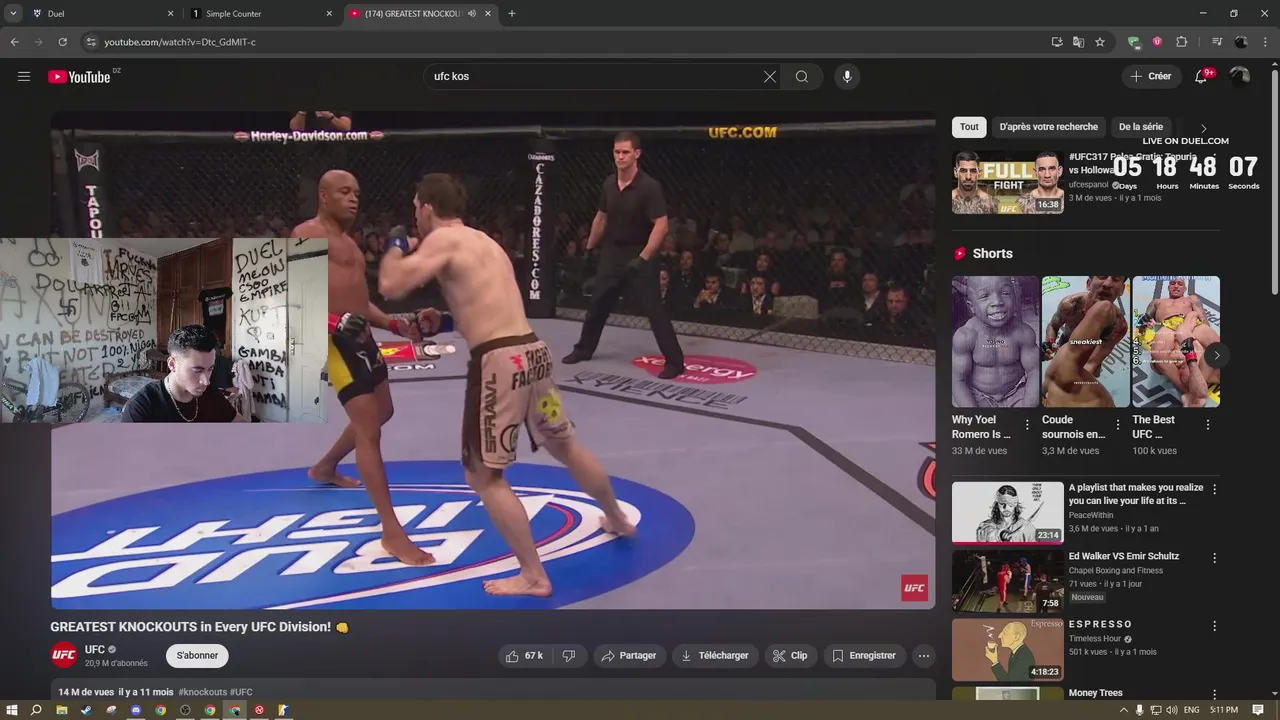This screenshot has width=1280, height=720.
Task: Select the 'De la série' filter chip
Action: [x=1141, y=127]
